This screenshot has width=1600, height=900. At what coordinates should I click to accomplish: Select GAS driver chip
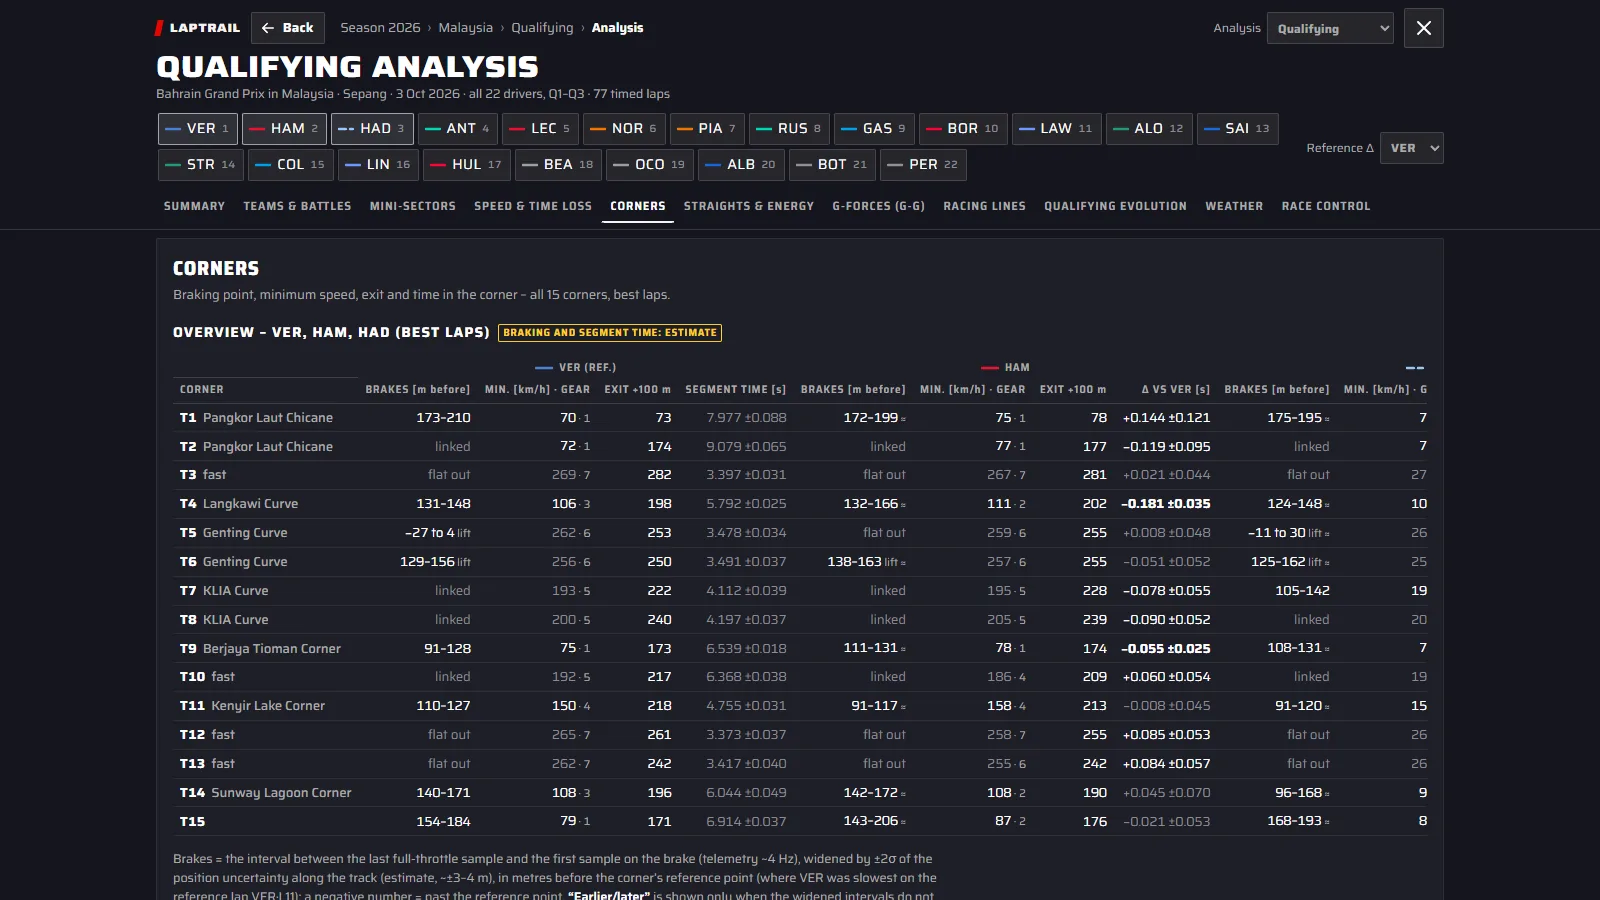(874, 129)
